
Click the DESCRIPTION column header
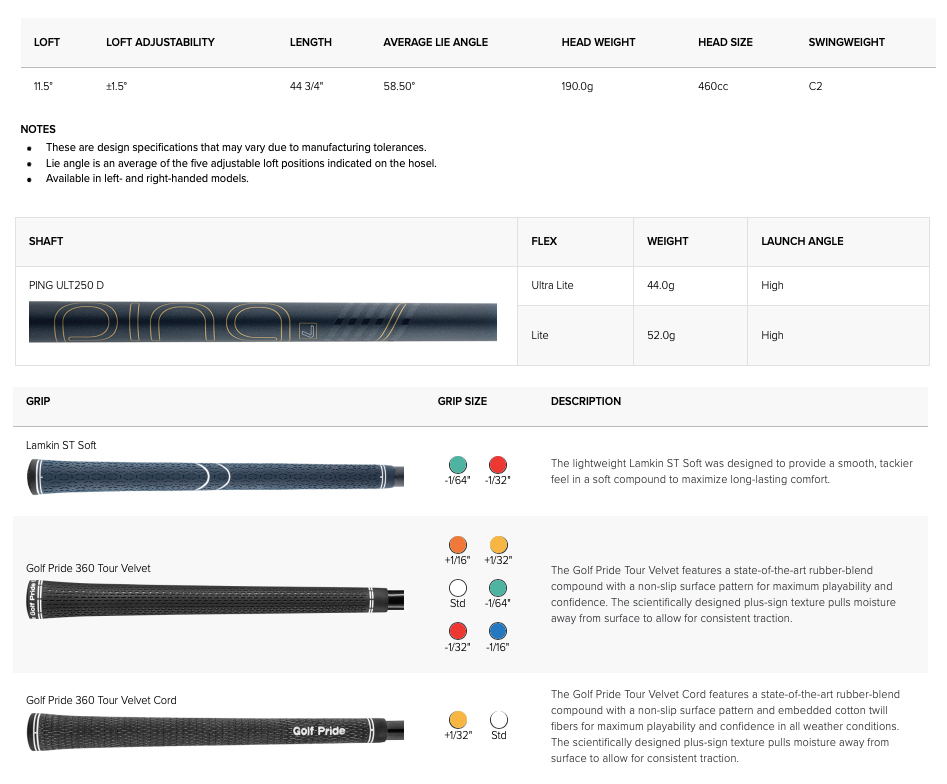click(586, 402)
